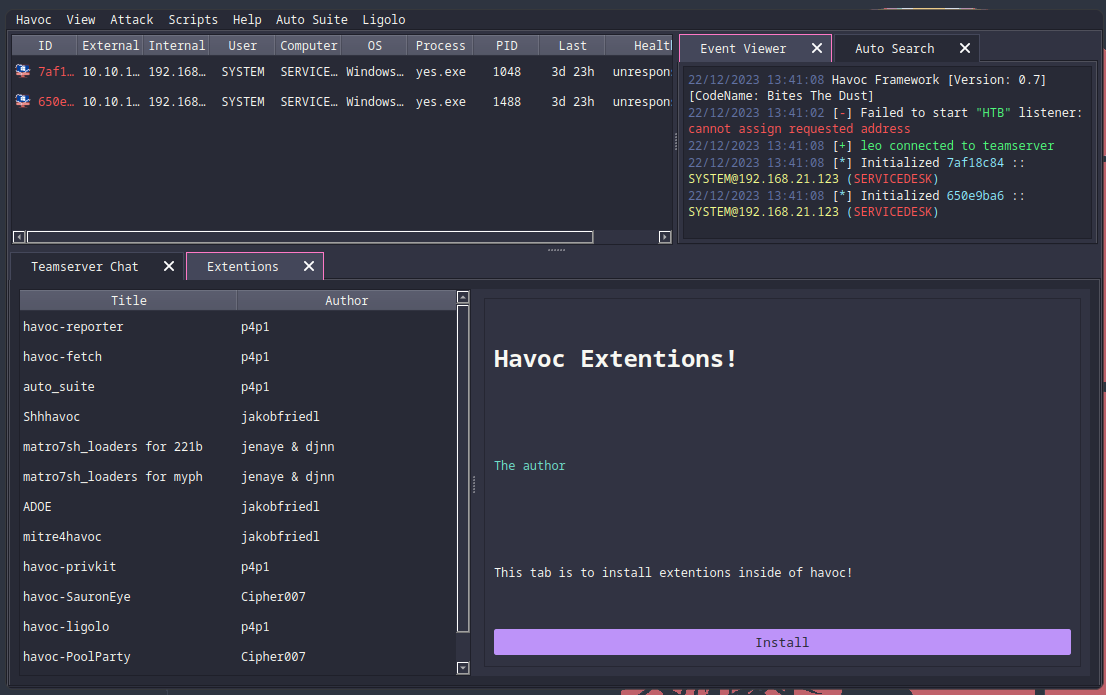
Task: Sort sessions by the PID column header
Action: pyautogui.click(x=506, y=46)
